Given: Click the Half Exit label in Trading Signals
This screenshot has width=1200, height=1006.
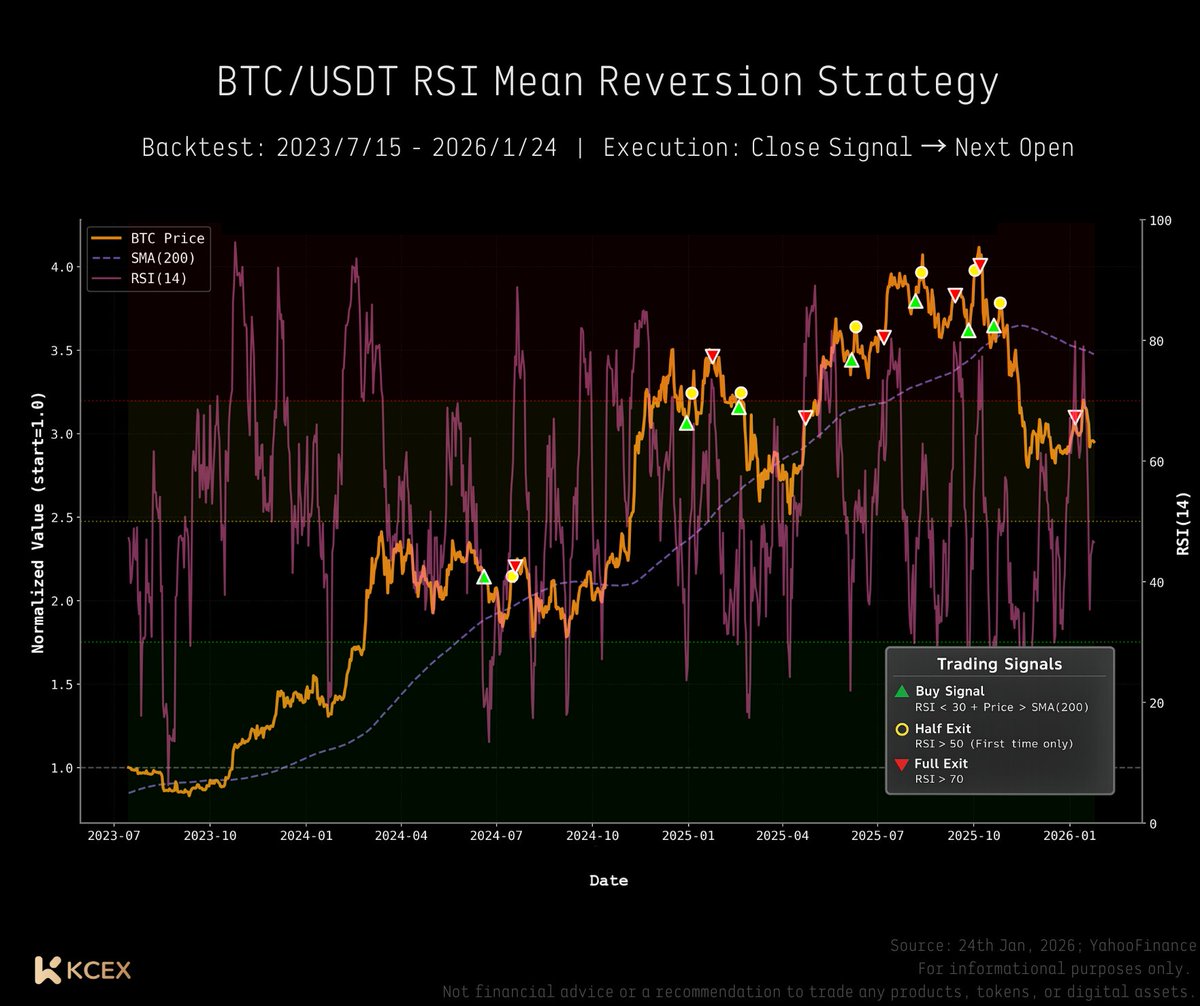Looking at the screenshot, I should pos(941,728).
